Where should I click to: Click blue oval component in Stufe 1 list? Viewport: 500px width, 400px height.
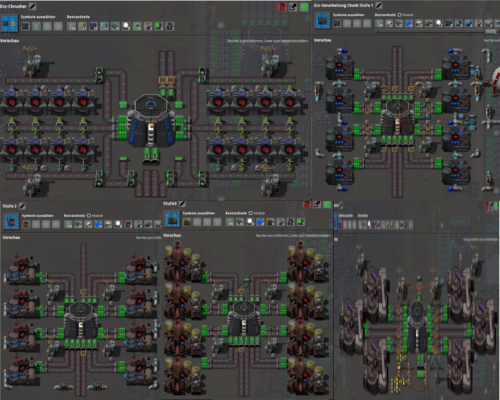(x=469, y=23)
